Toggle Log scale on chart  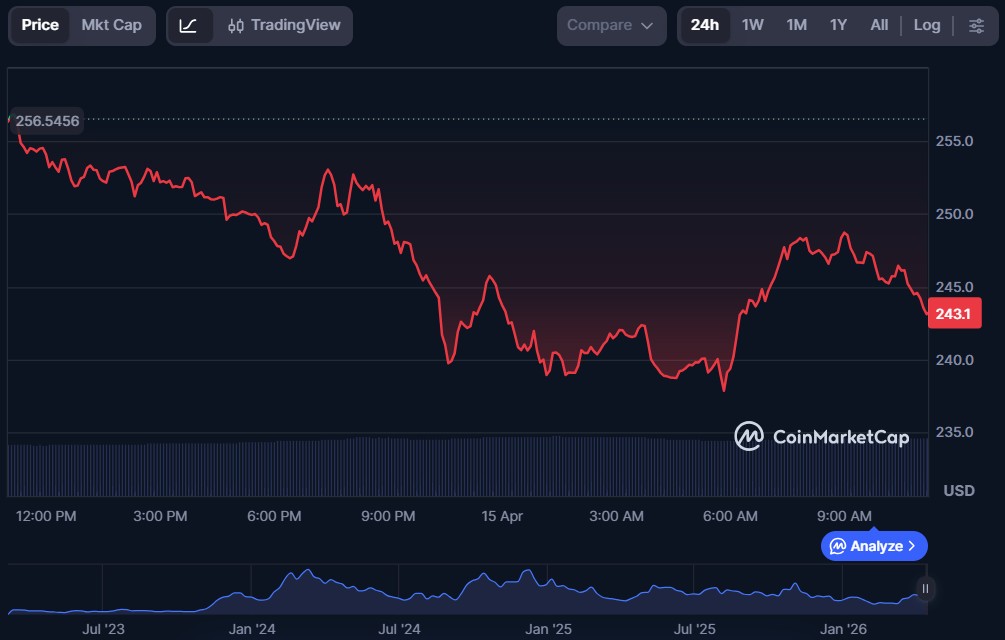(x=927, y=25)
